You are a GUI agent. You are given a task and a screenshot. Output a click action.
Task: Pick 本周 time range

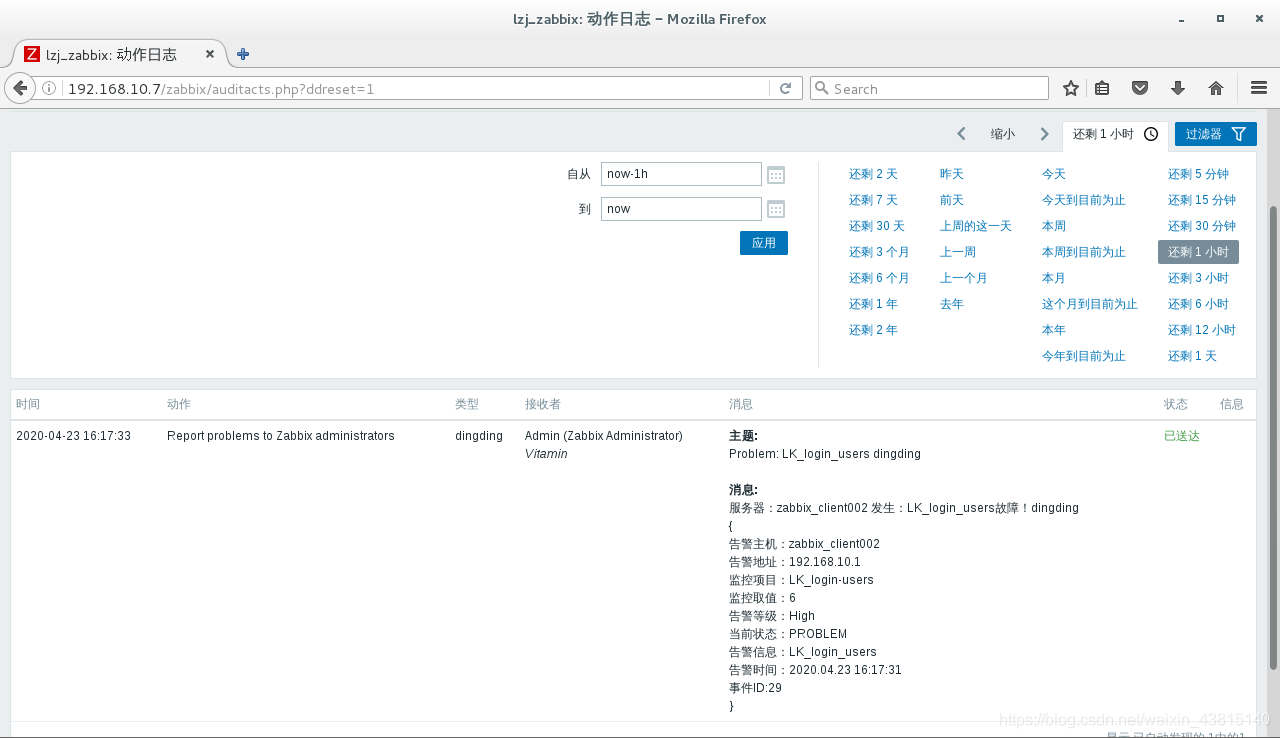pos(1054,226)
